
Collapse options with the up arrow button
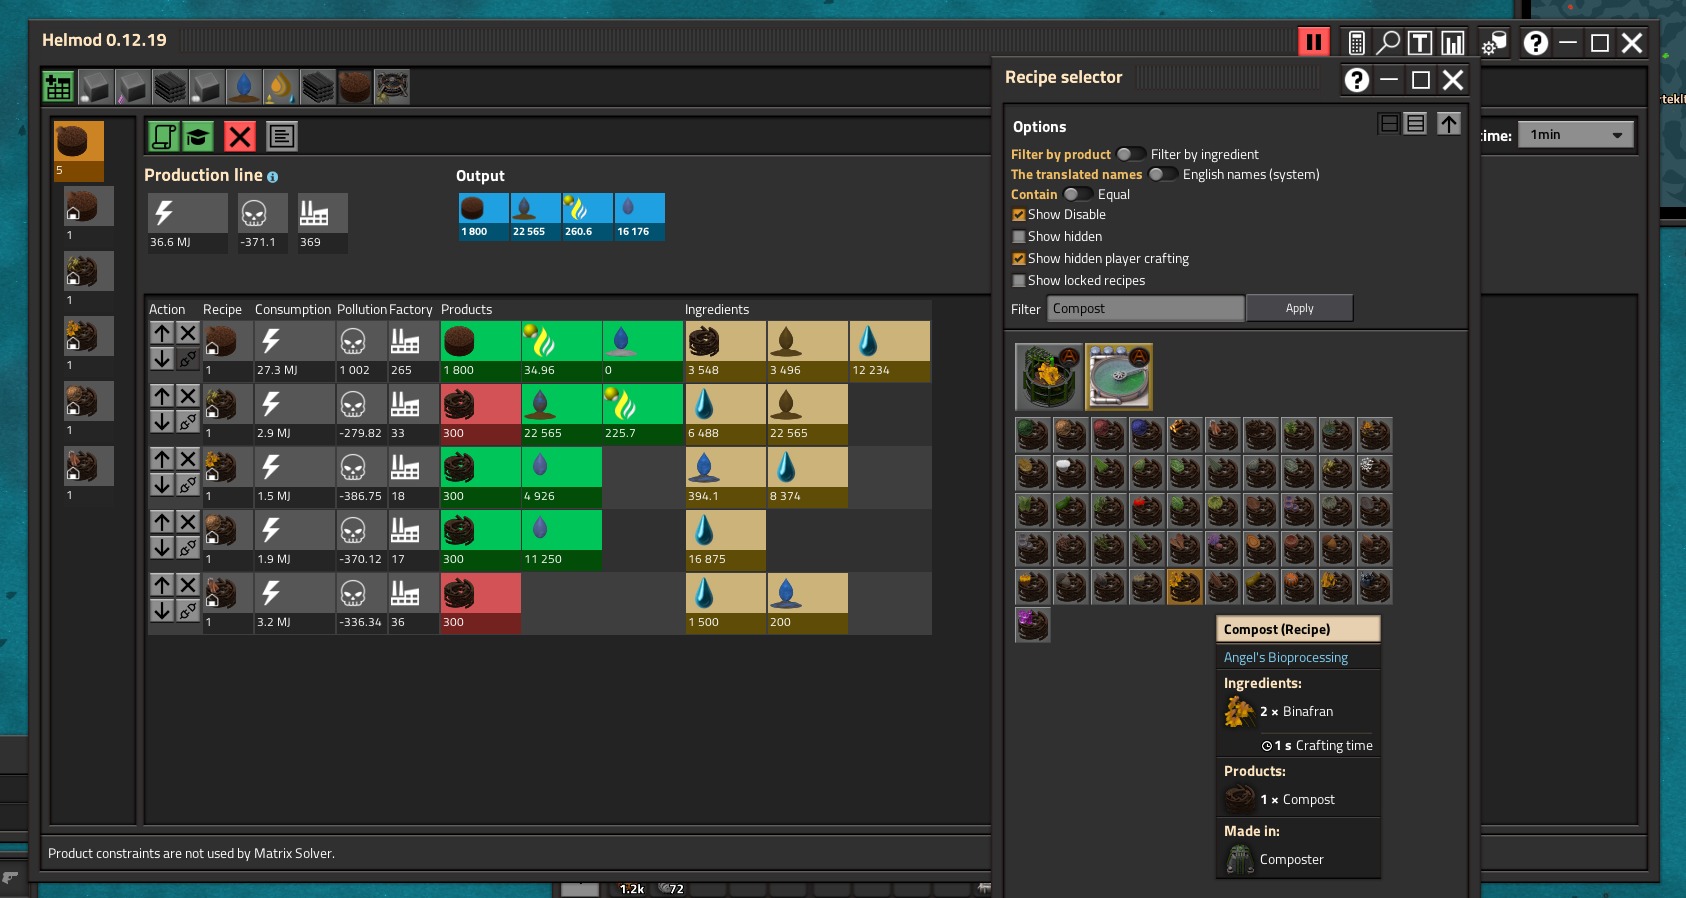pyautogui.click(x=1449, y=123)
